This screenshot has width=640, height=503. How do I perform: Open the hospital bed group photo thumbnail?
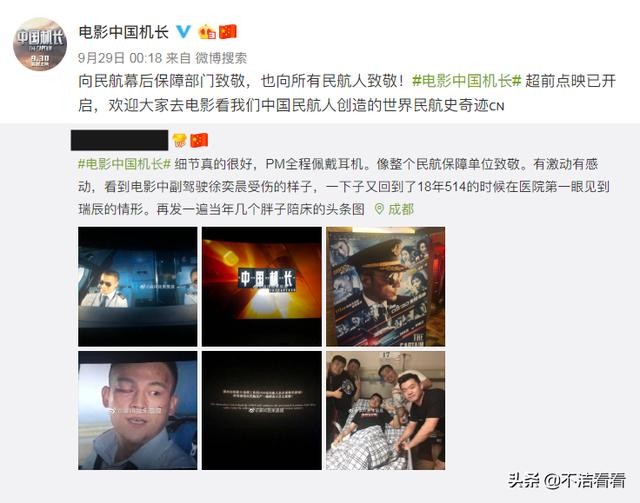(385, 410)
